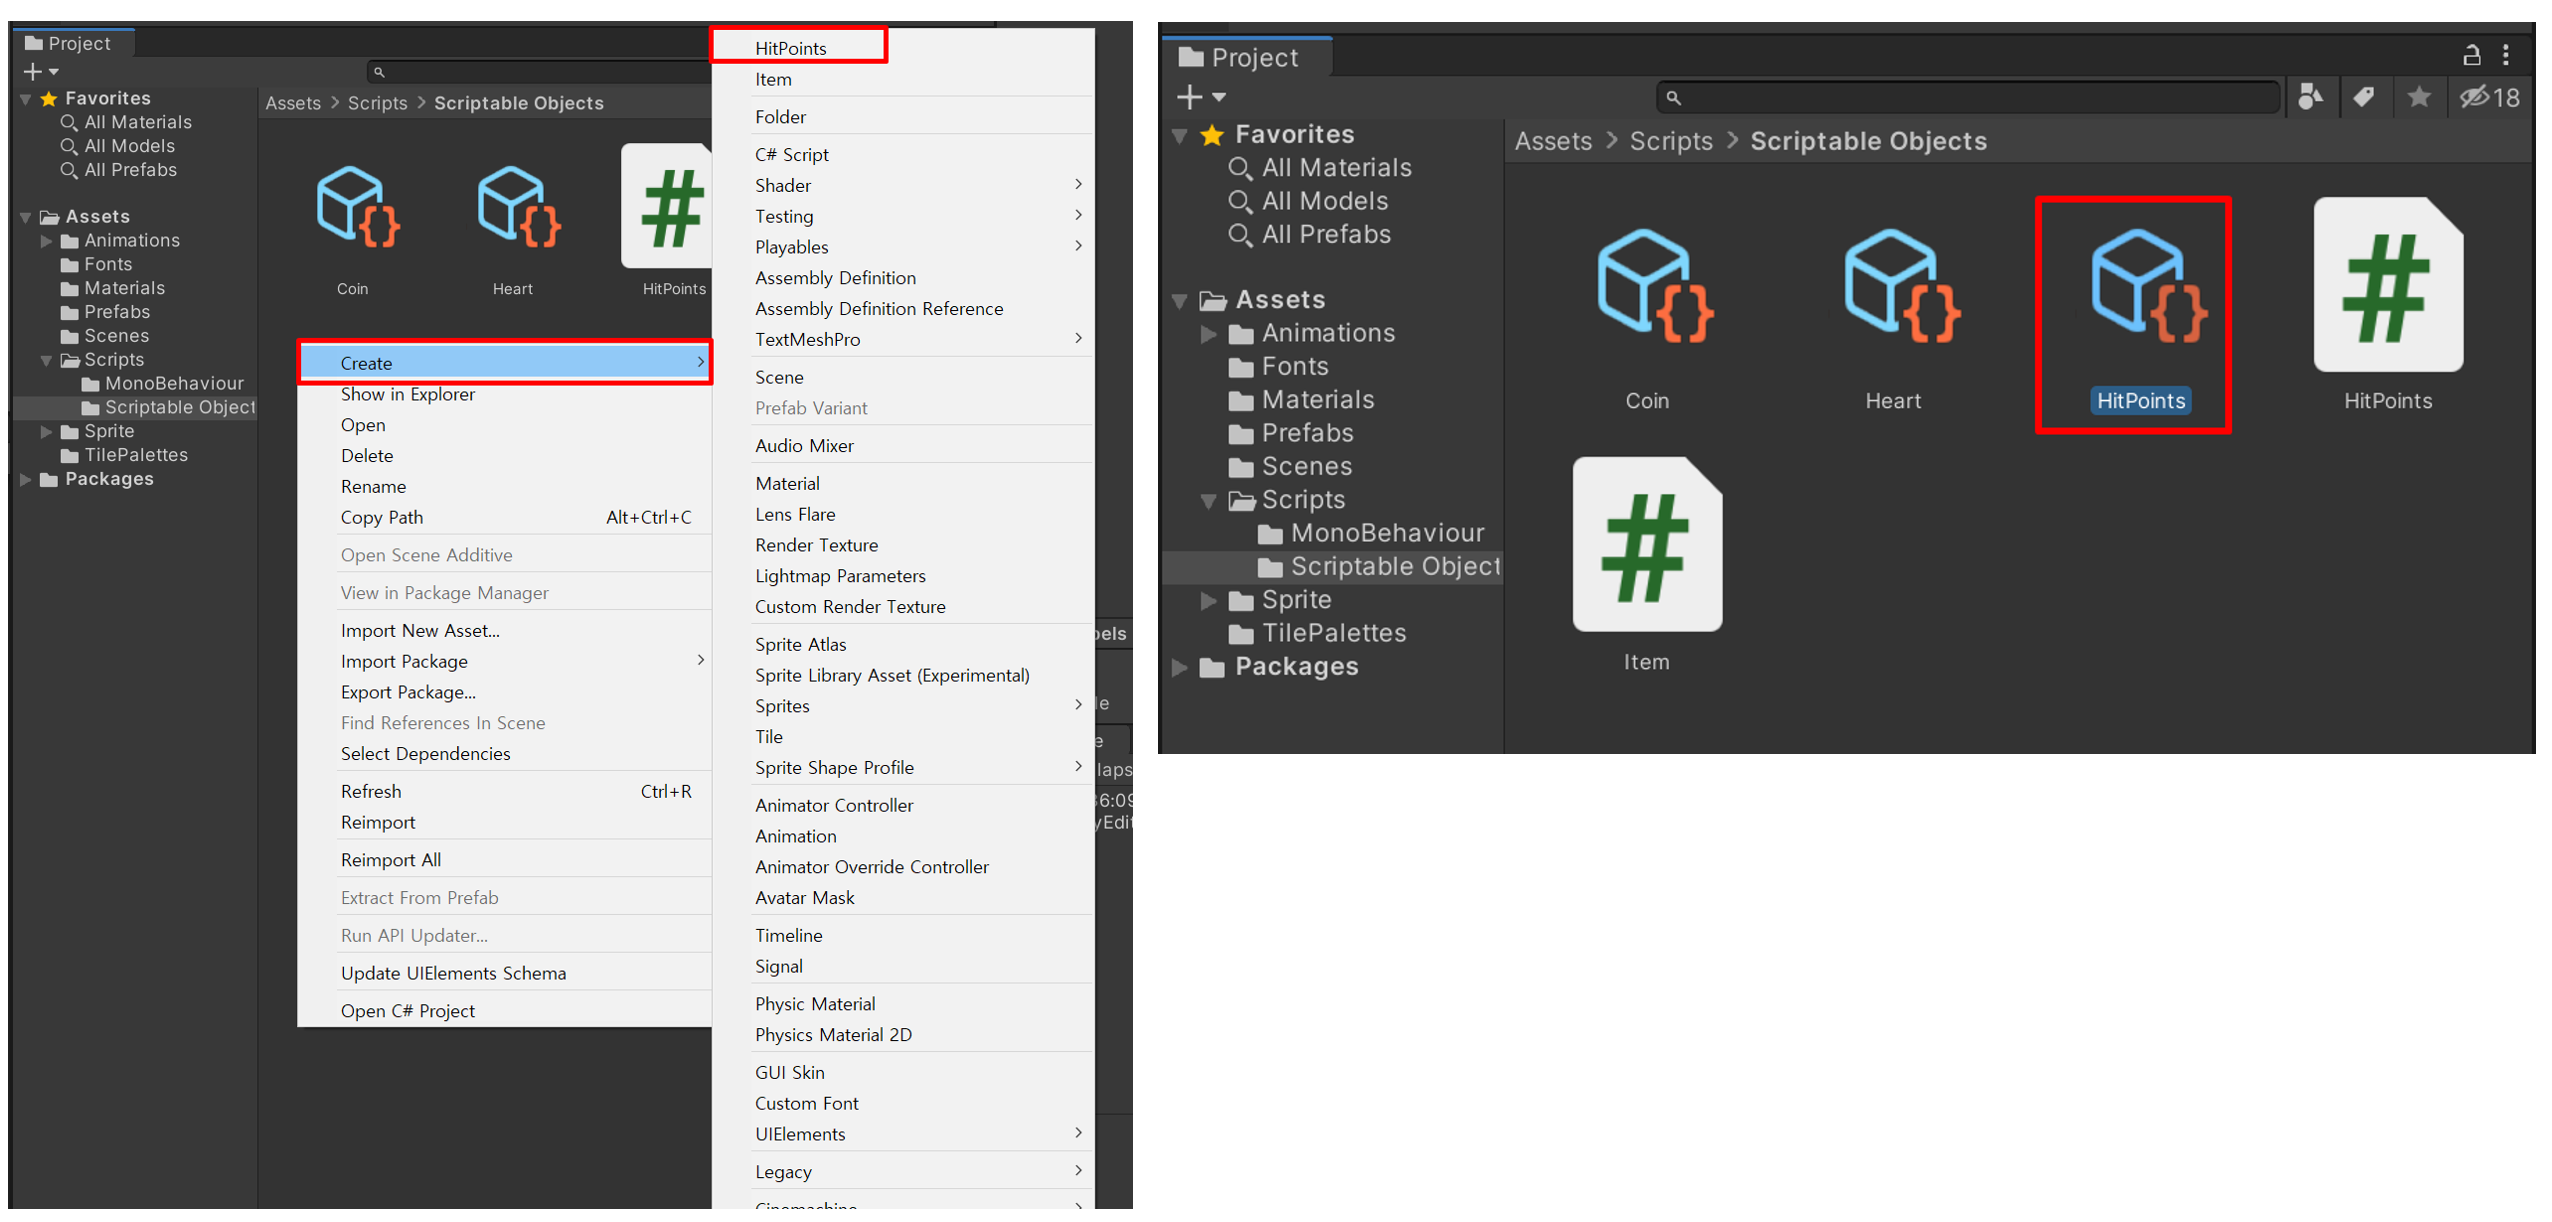Image resolution: width=2552 pixels, height=1222 pixels.
Task: Expand the Animations folder in right tree
Action: (1208, 334)
